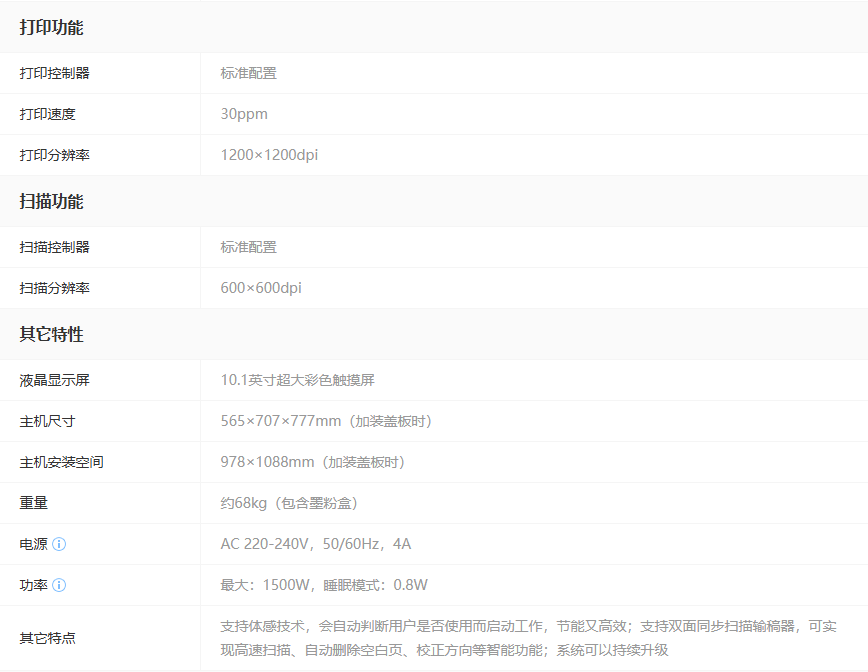Click the 30ppm print speed value

[244, 114]
